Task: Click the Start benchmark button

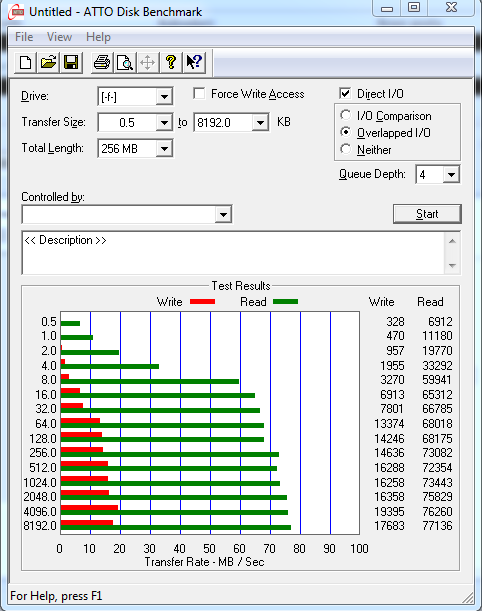Action: tap(427, 214)
